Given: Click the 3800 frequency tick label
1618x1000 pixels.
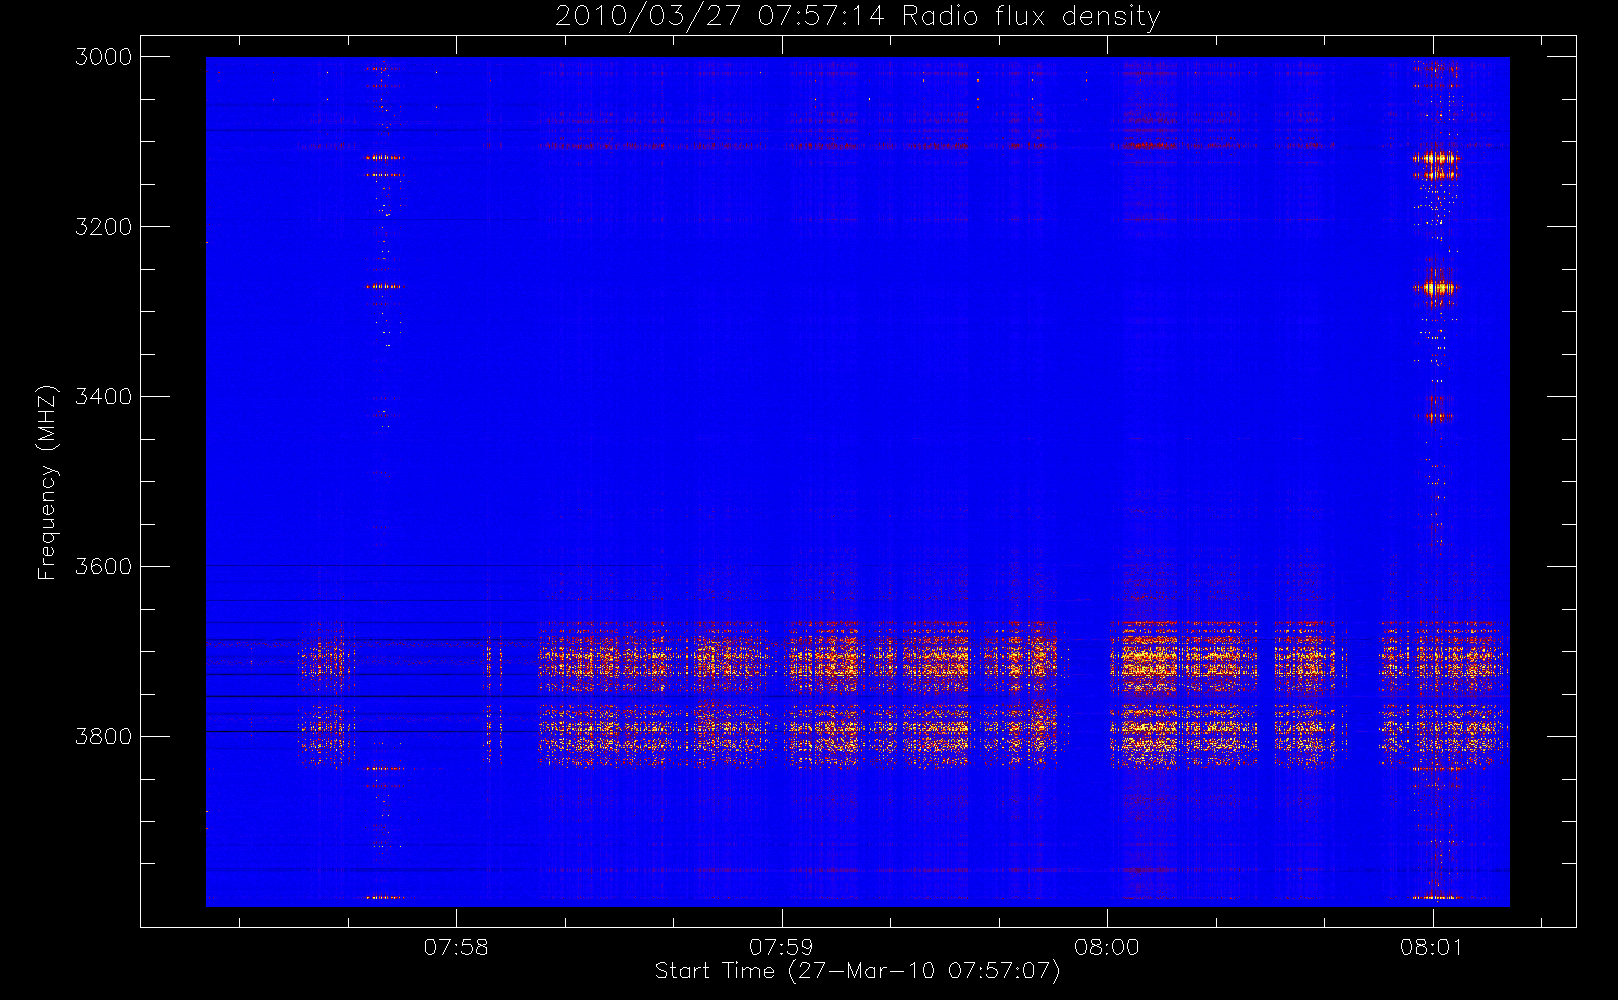Looking at the screenshot, I should pyautogui.click(x=103, y=737).
